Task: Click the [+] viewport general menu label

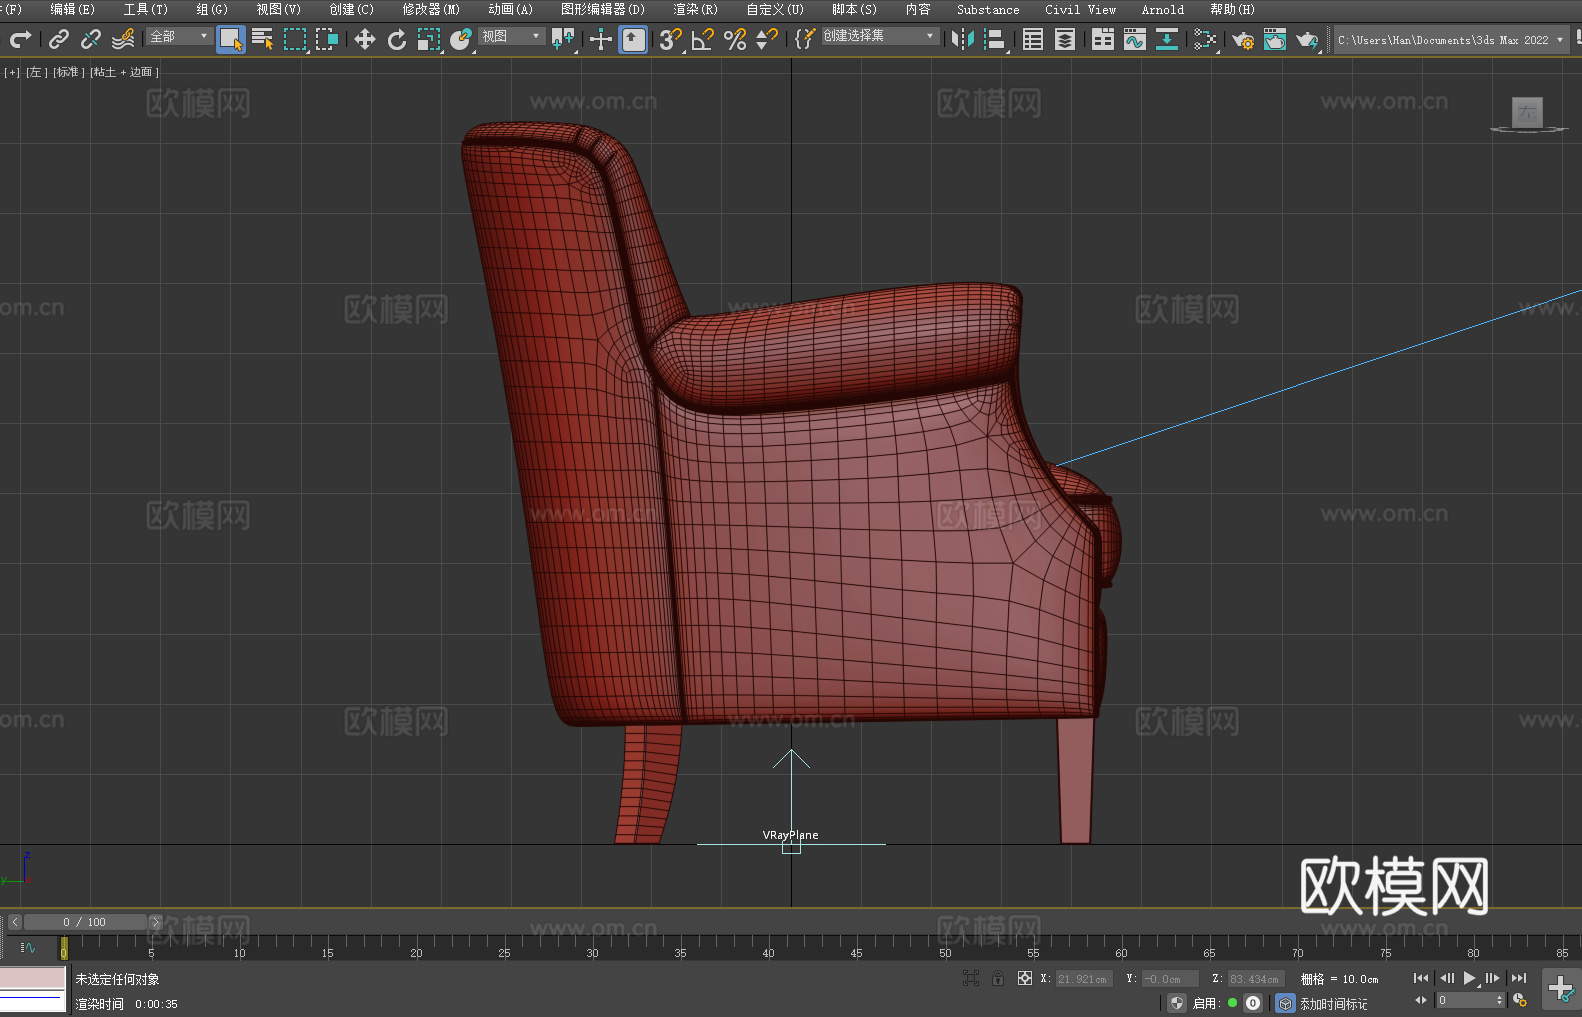Action: tap(12, 72)
